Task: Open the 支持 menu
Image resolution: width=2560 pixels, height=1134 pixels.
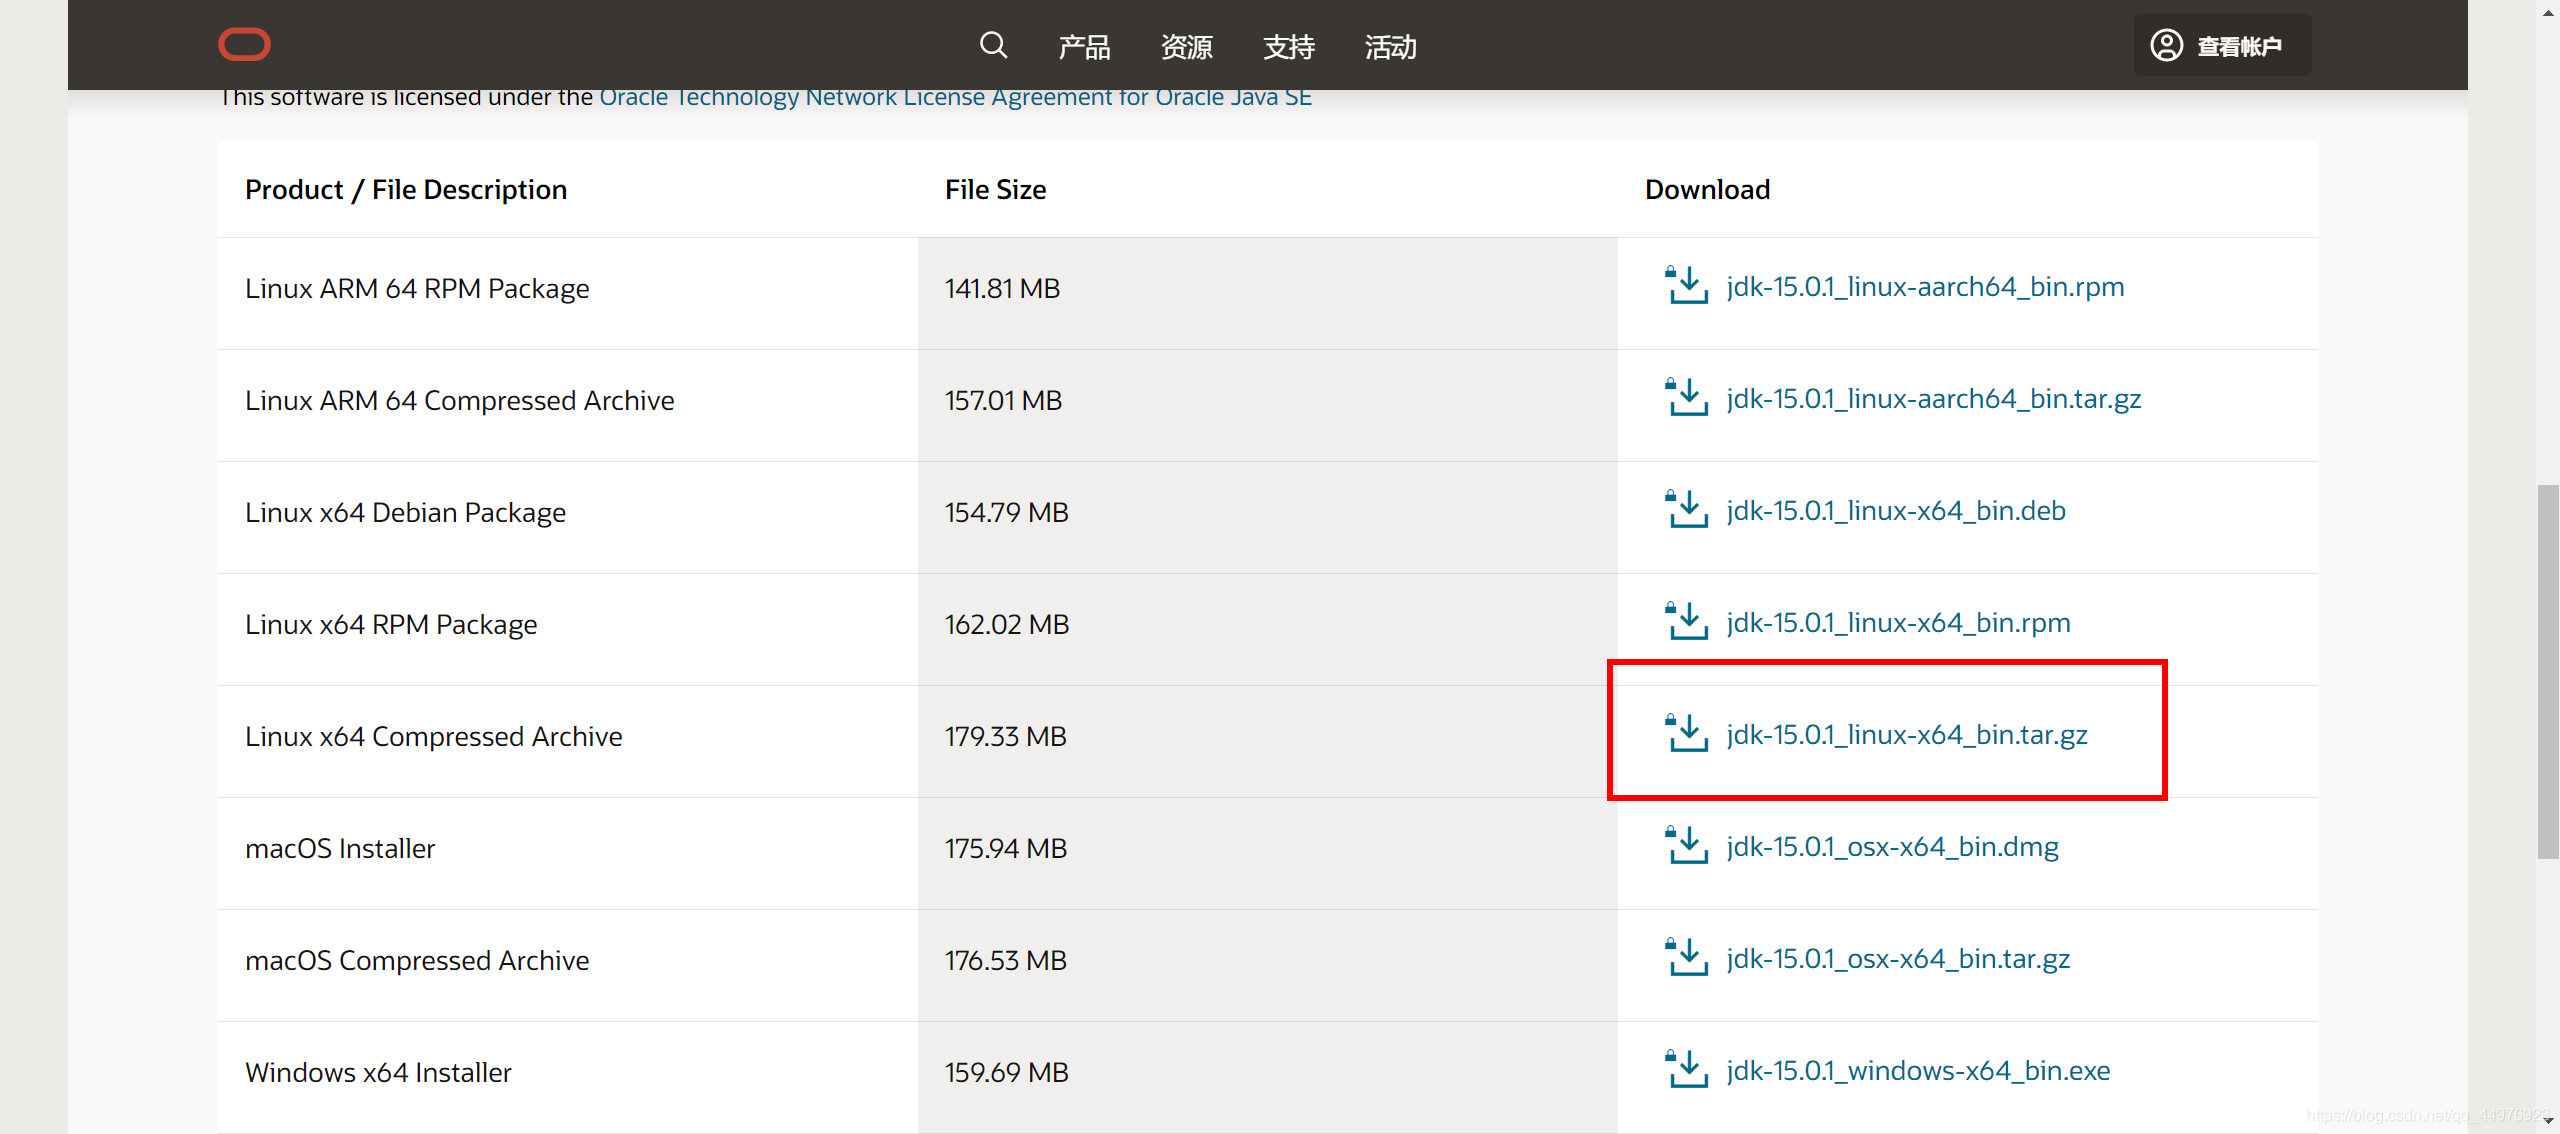Action: pyautogui.click(x=1288, y=47)
